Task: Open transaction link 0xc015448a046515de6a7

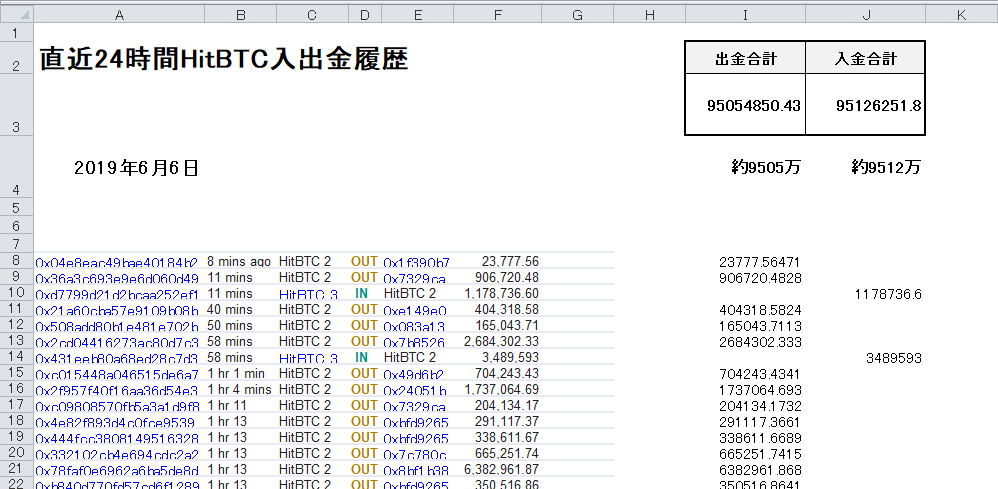Action: pos(116,374)
